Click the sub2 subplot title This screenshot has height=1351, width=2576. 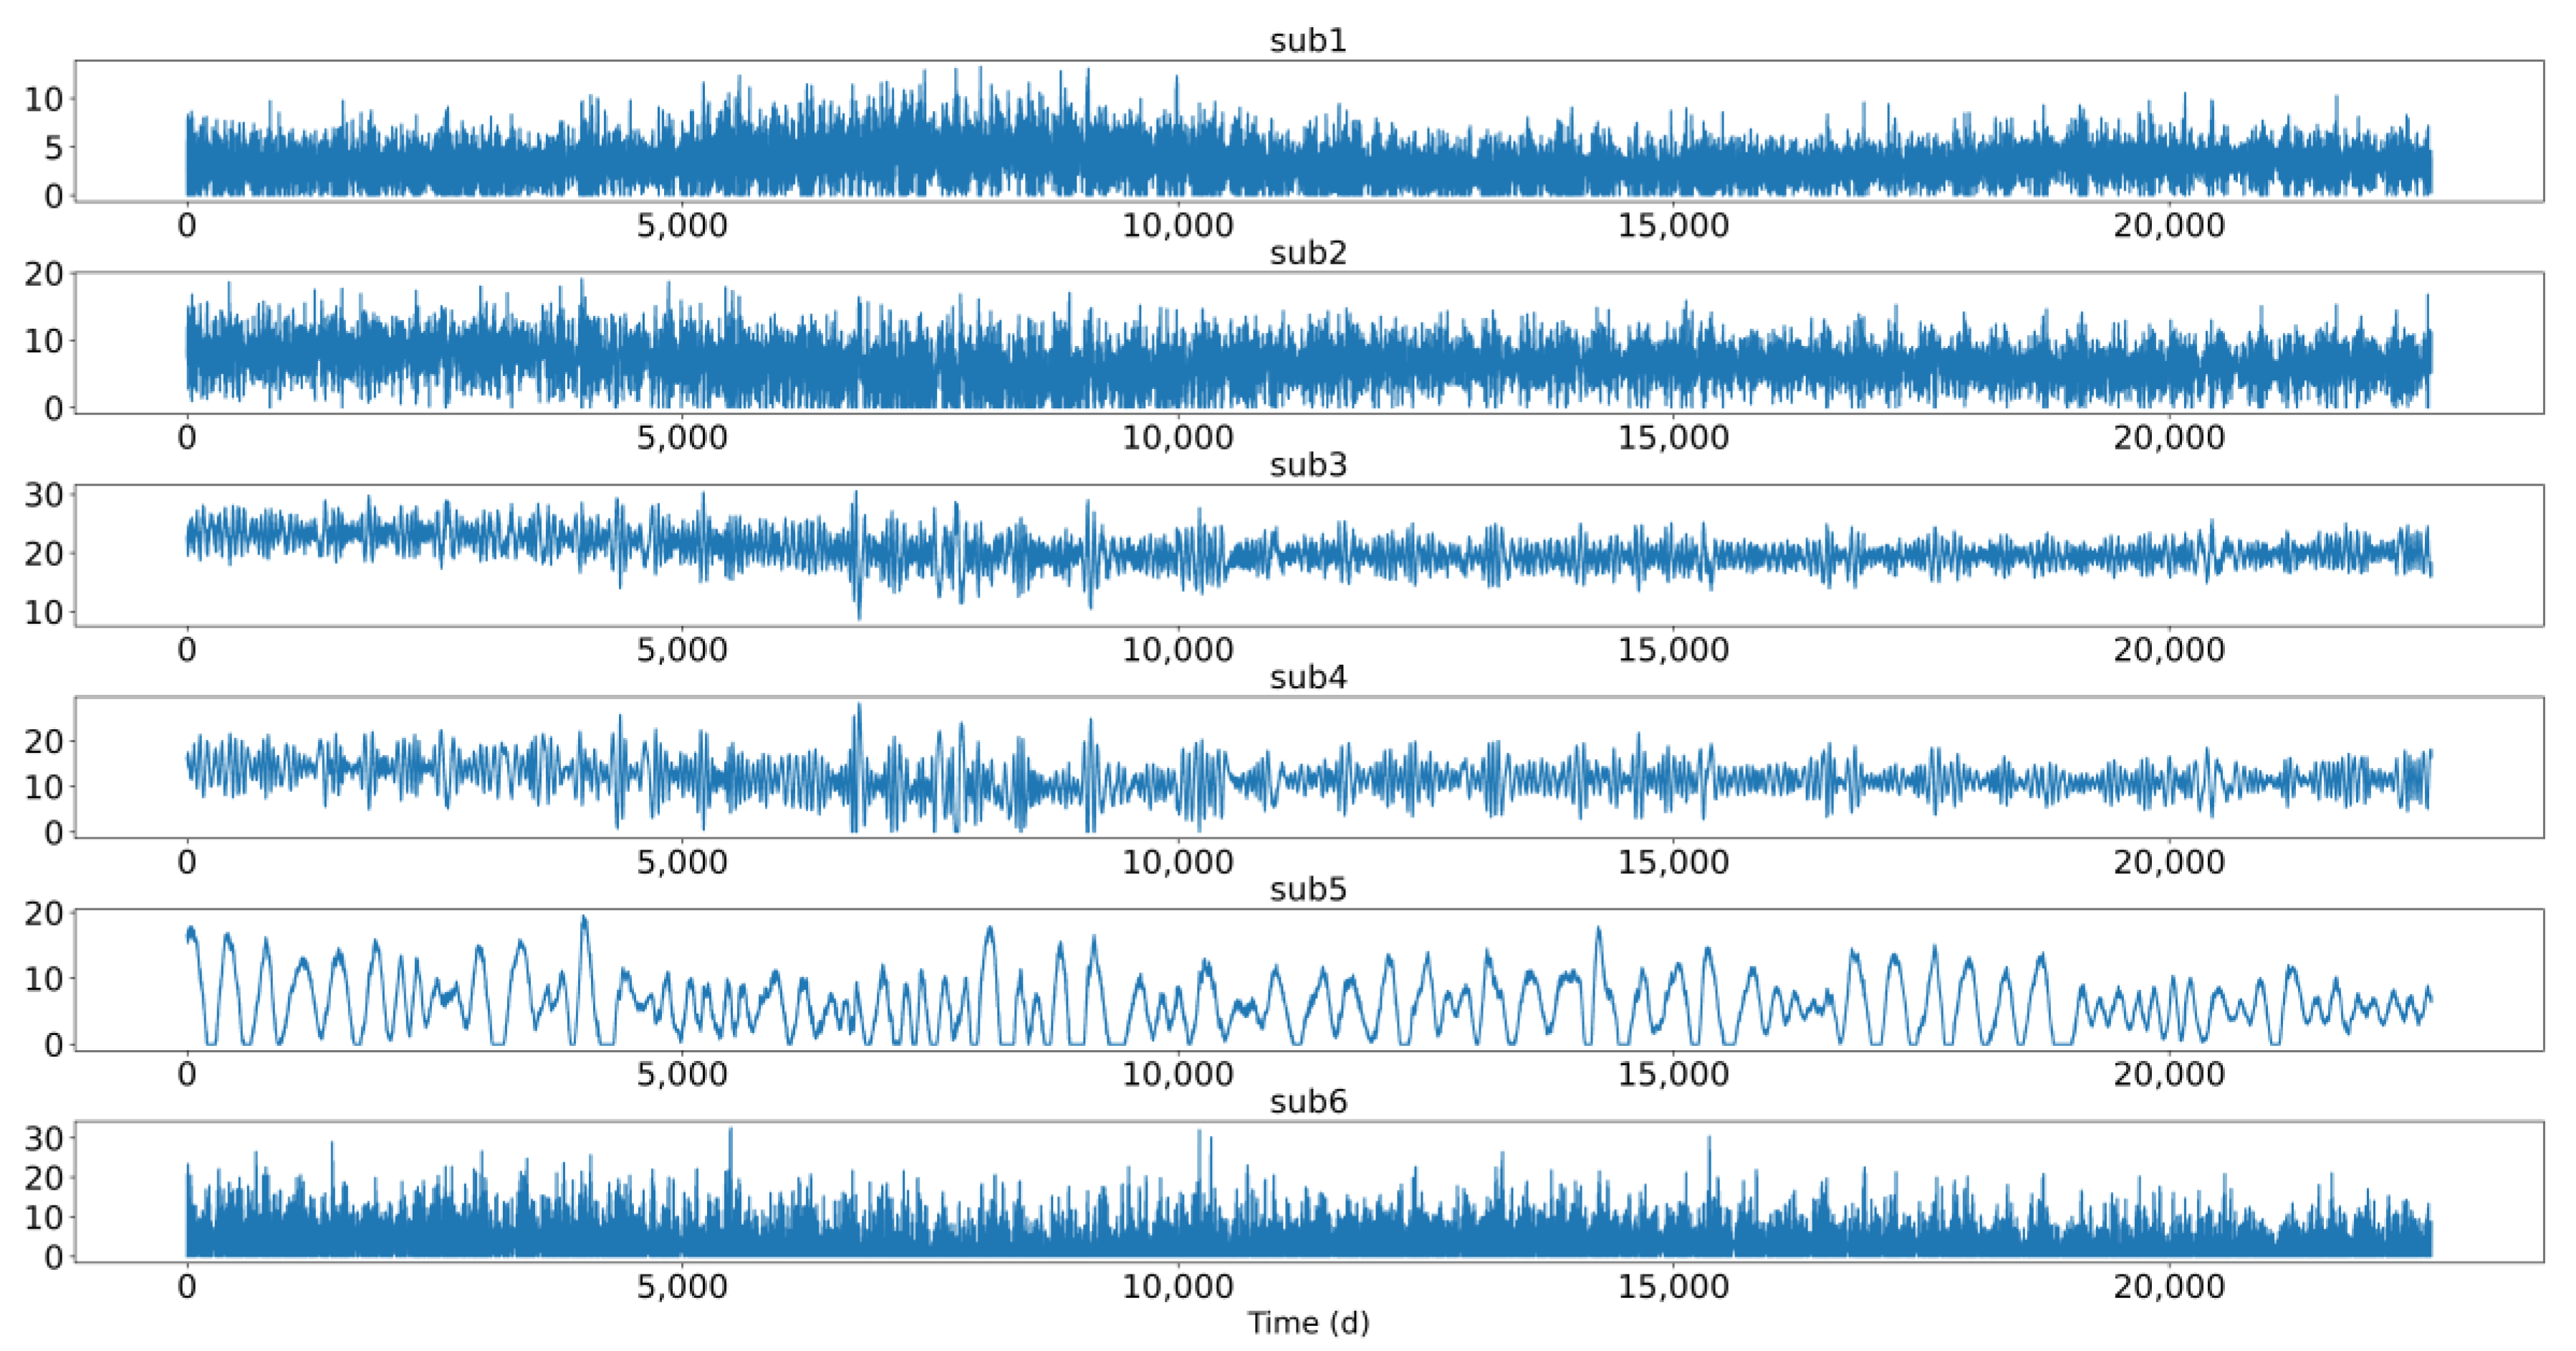1308,253
